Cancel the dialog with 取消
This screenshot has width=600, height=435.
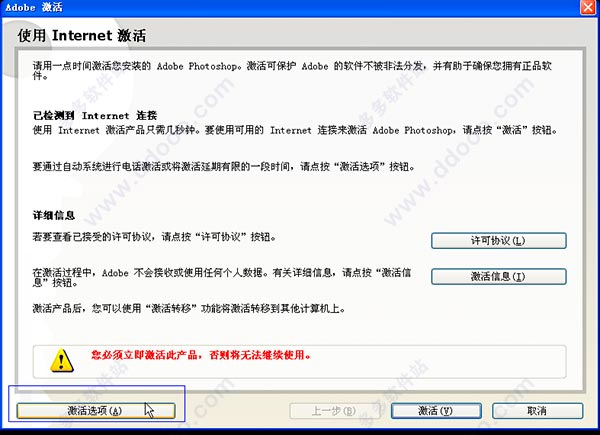tap(538, 411)
